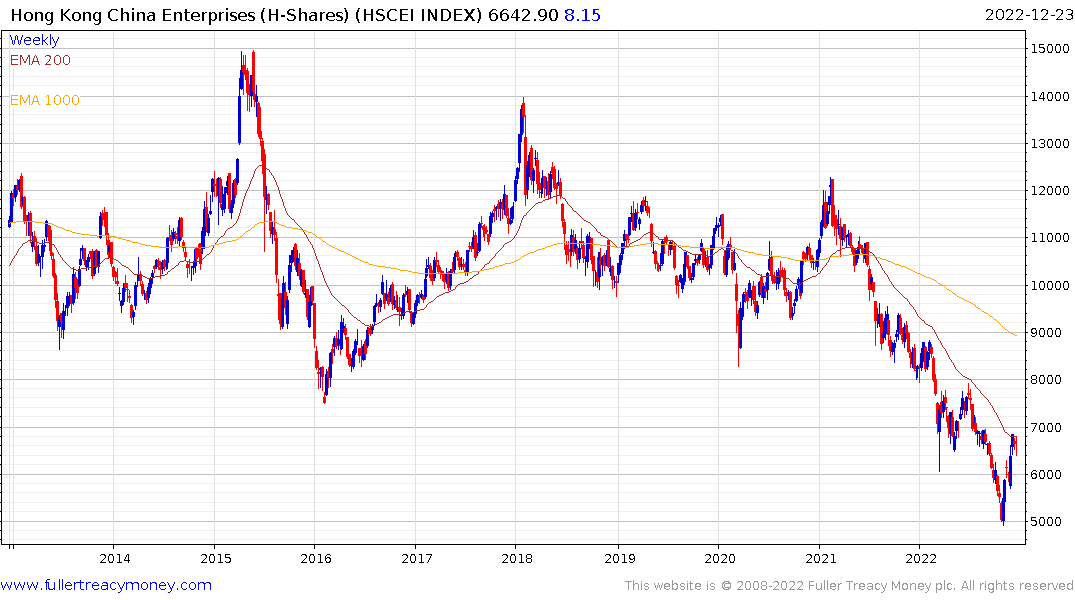Screen dimensions: 1075x600
Task: Click the 8000 price axis label
Action: 1046,380
